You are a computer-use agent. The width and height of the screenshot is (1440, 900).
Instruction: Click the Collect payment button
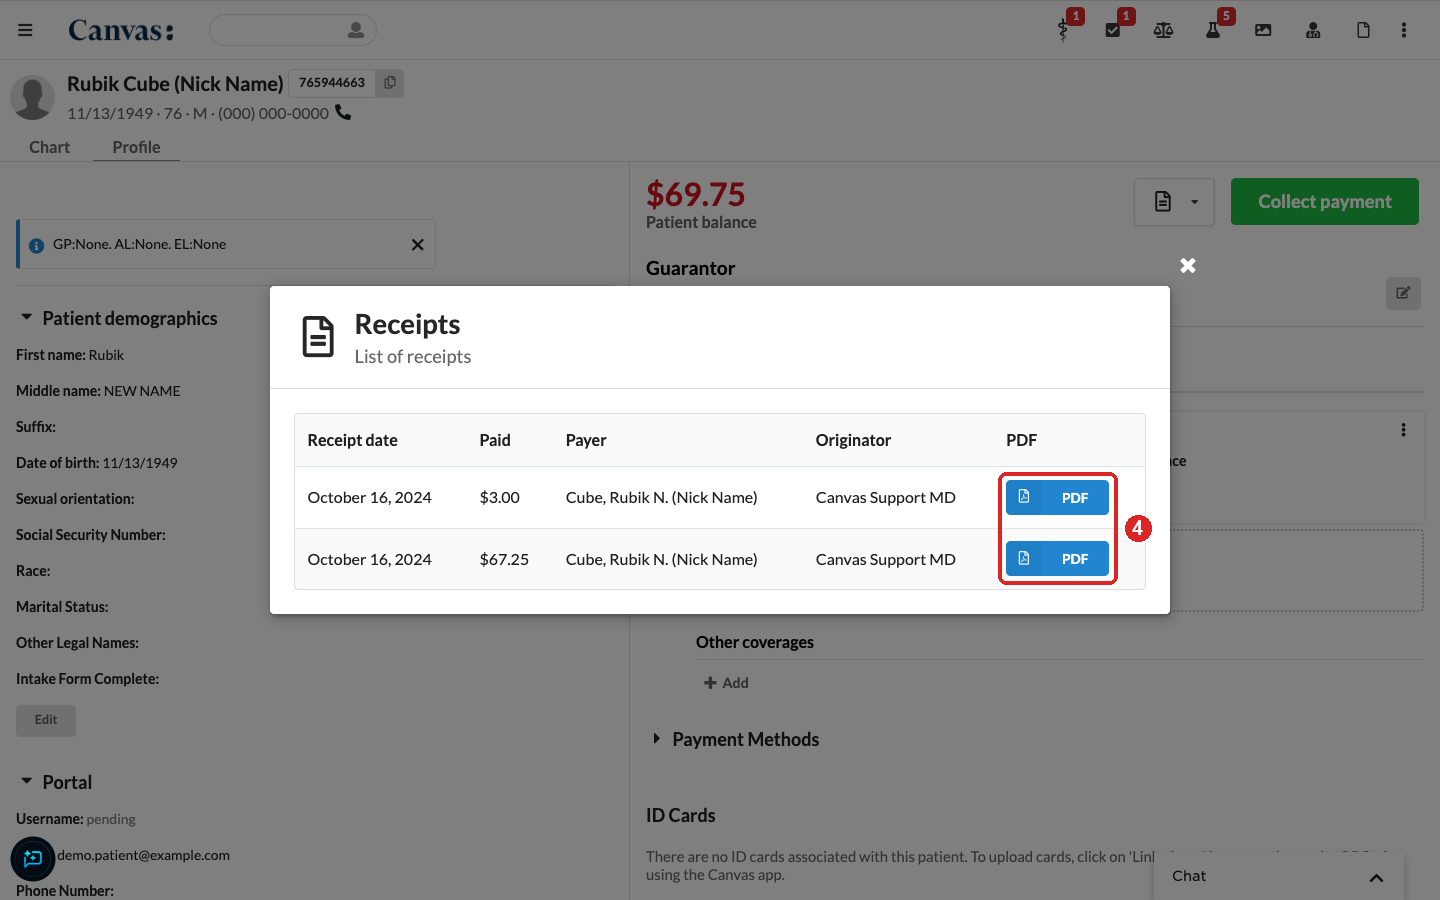tap(1325, 202)
